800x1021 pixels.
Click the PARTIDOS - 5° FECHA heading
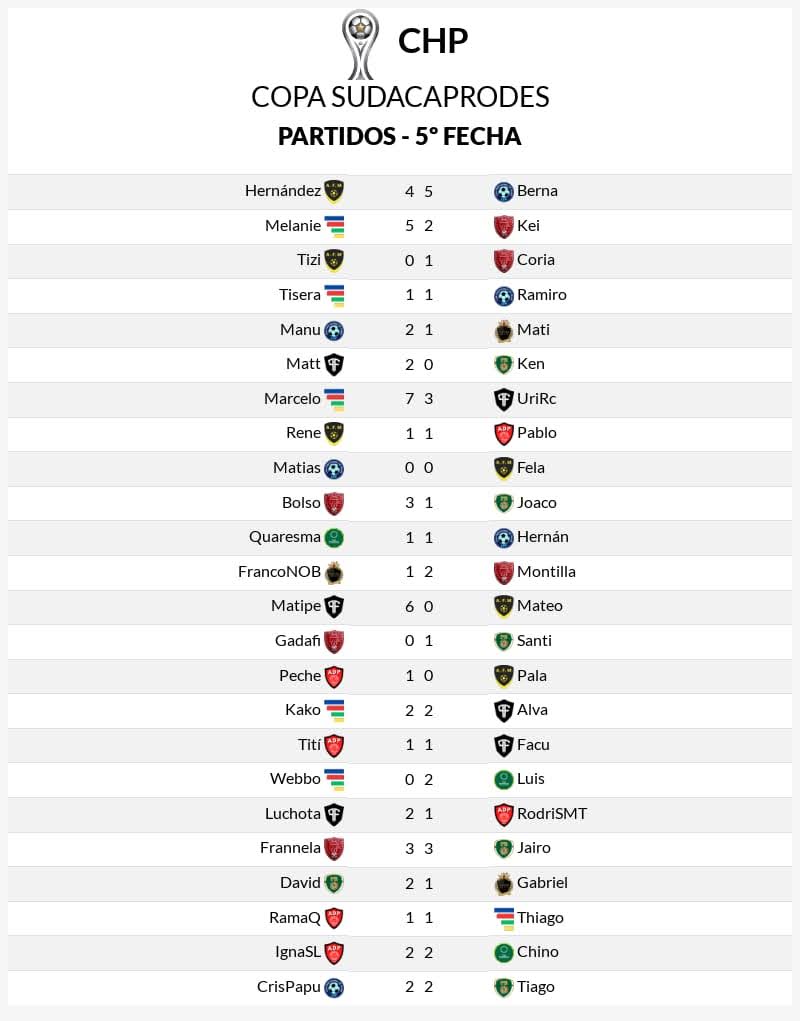coord(400,137)
